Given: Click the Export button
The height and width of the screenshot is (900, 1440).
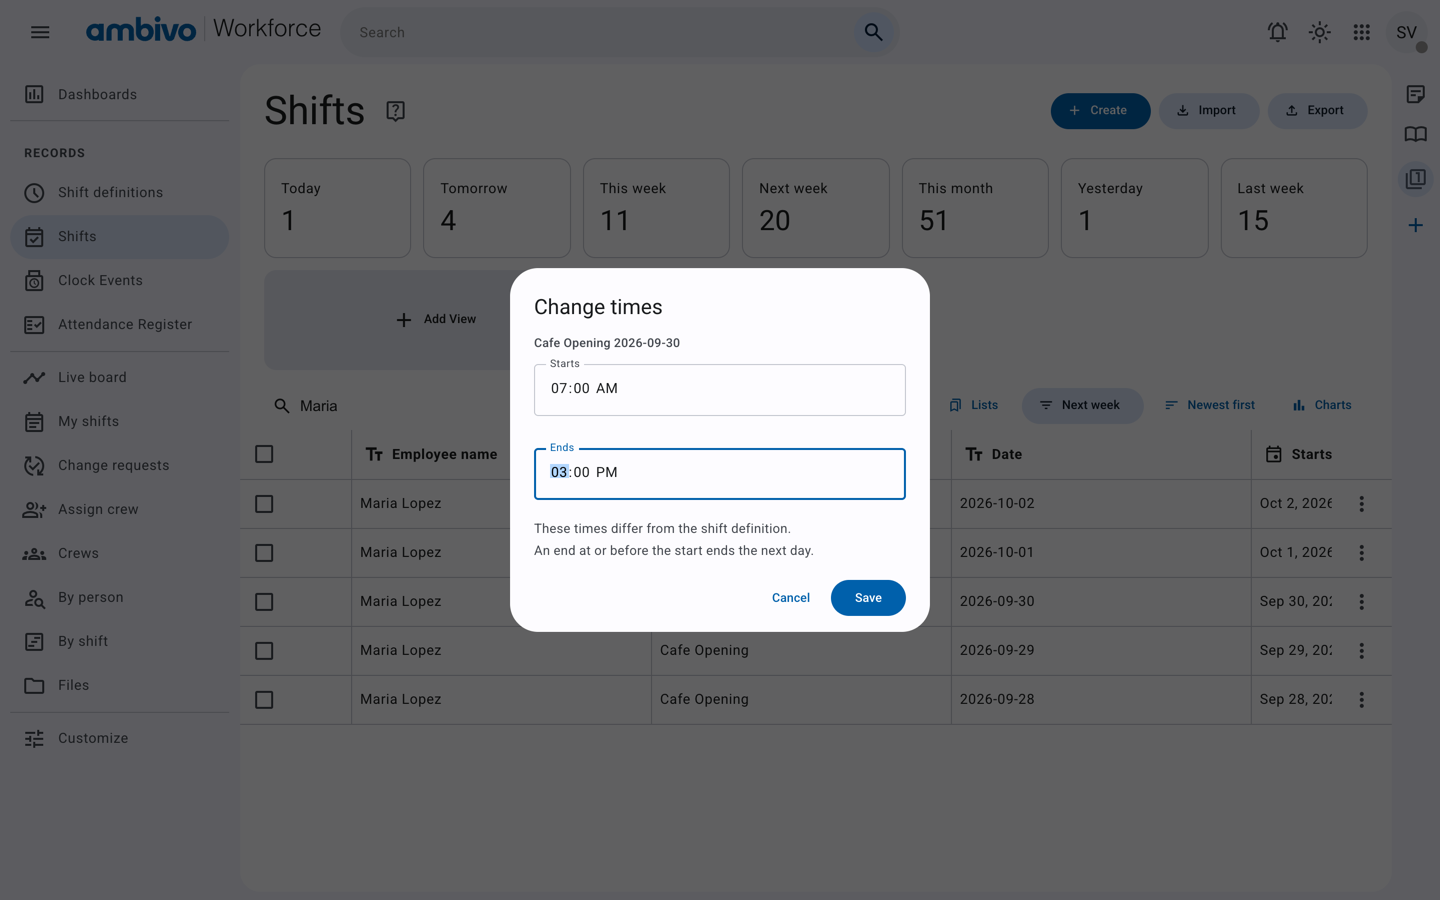Looking at the screenshot, I should 1317,111.
